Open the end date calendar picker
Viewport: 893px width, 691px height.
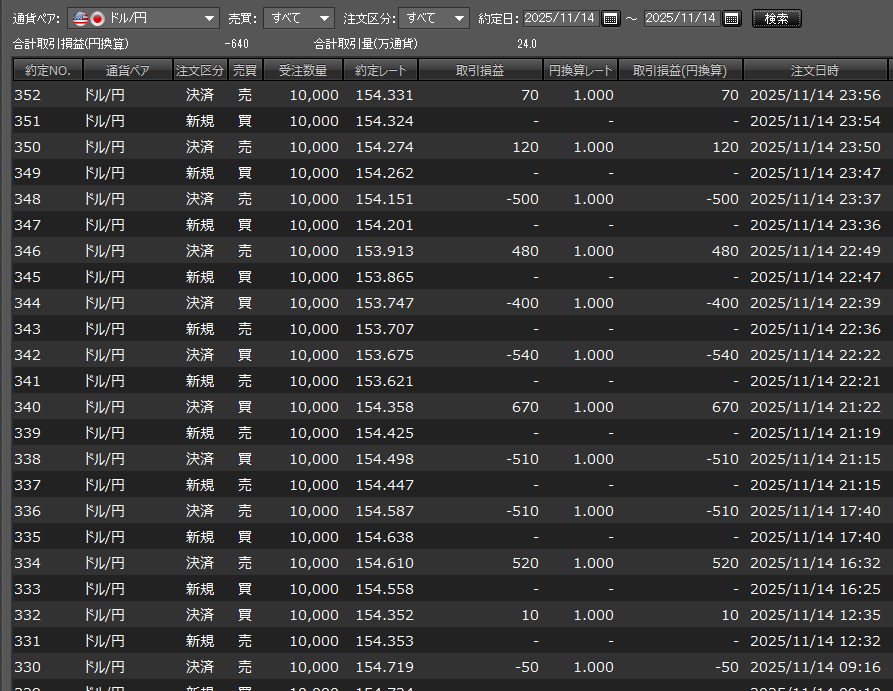tap(731, 19)
